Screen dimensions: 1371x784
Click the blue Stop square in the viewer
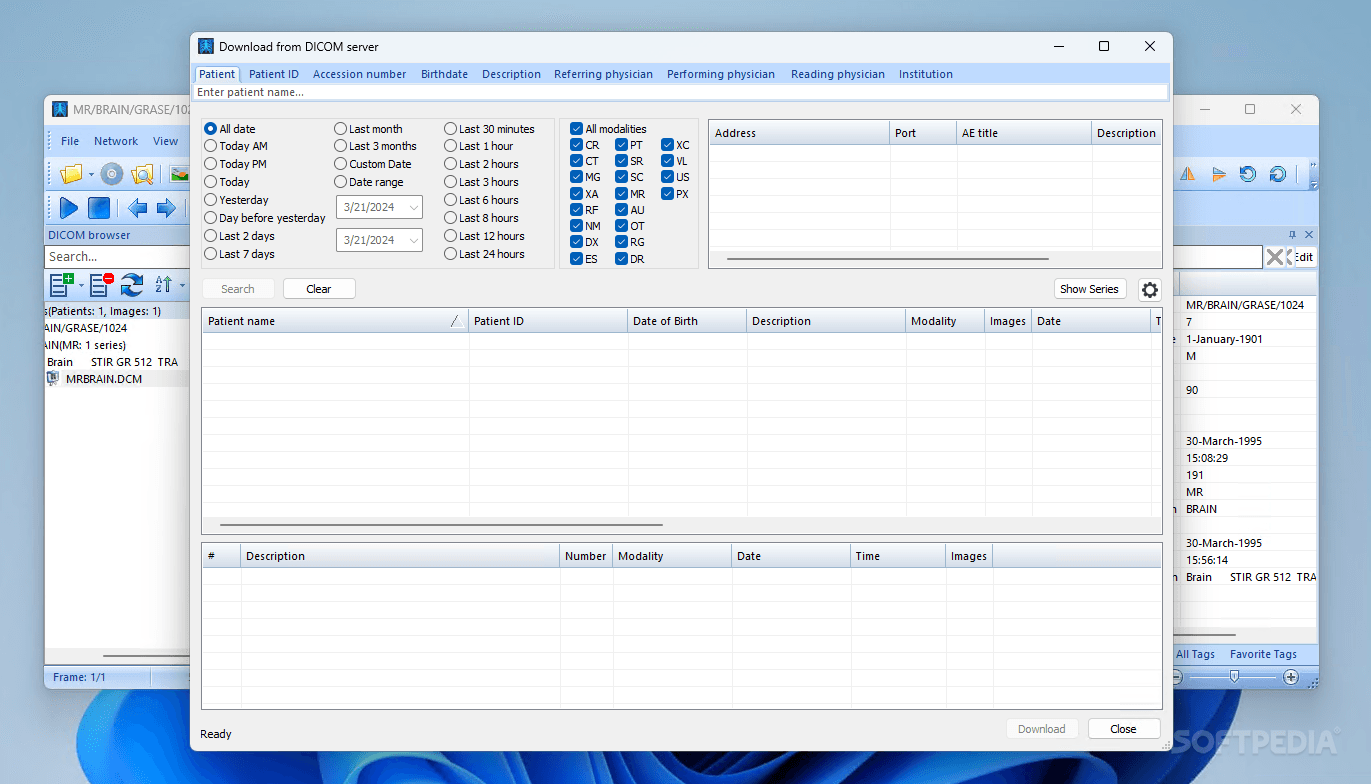[99, 208]
